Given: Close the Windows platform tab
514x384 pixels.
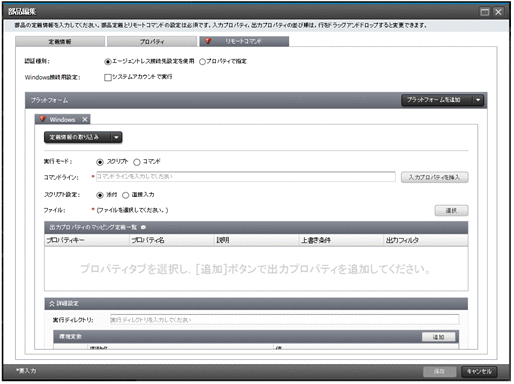Looking at the screenshot, I should [x=85, y=119].
